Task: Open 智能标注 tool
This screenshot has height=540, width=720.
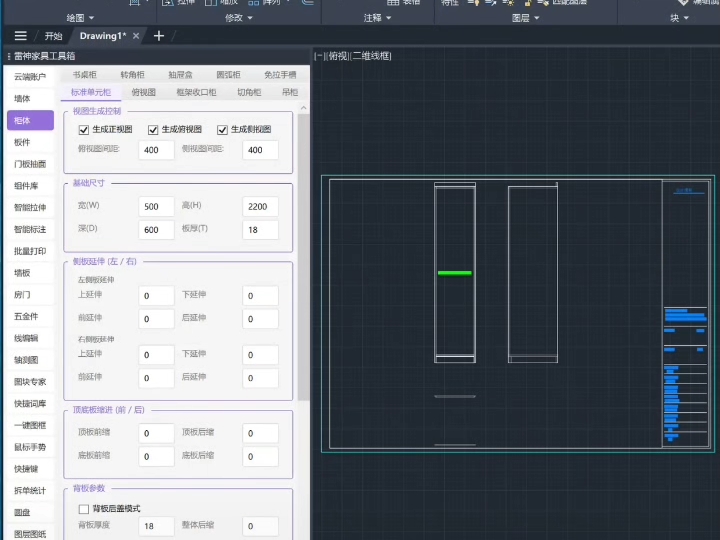Action: [30, 229]
